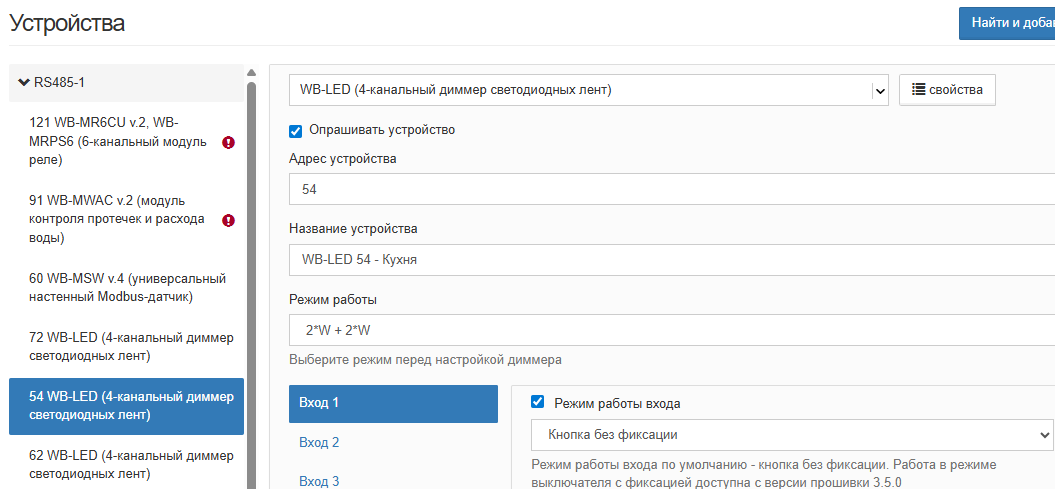Screen dimensions: 1055x489
Task: Open the 2*W + 2*W mode dropdown
Action: pyautogui.click(x=670, y=330)
